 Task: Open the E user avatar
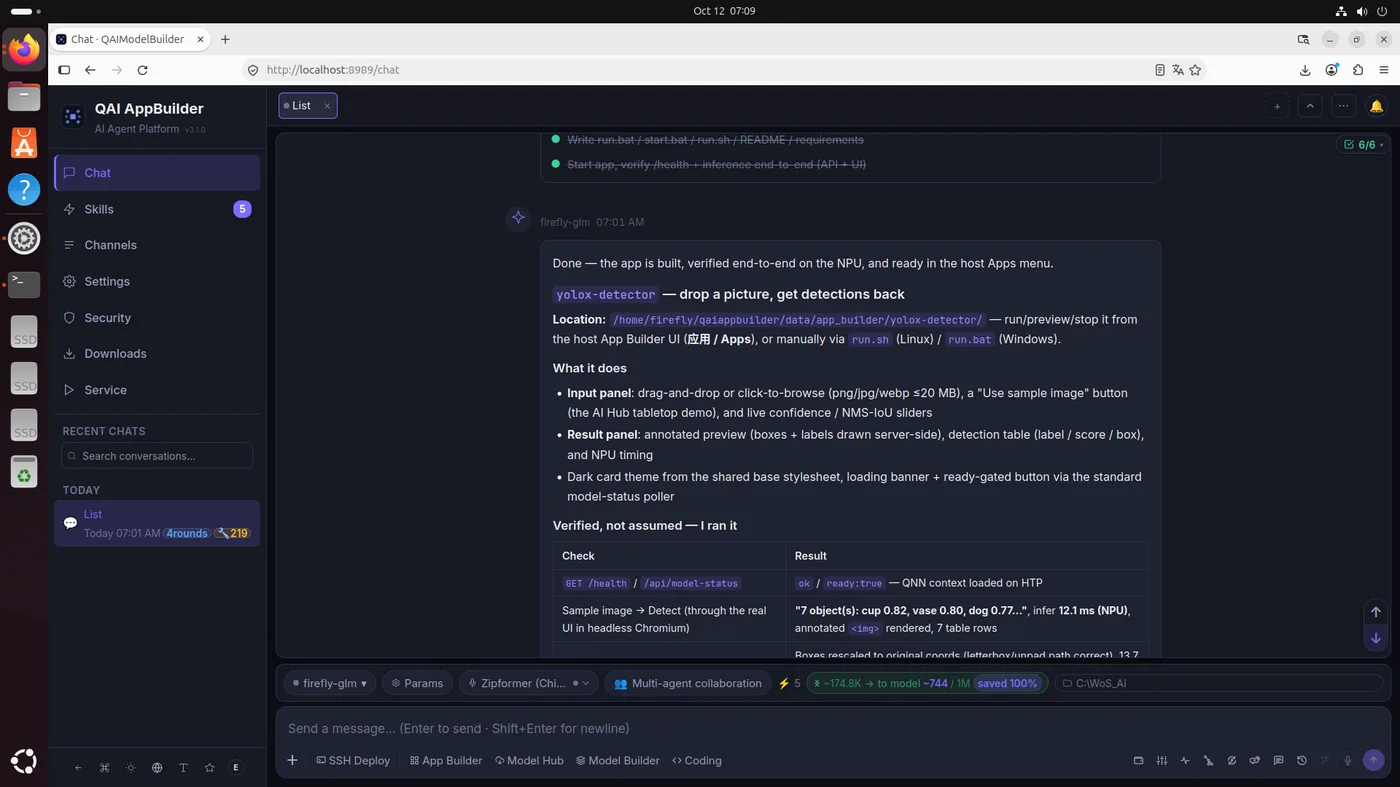pos(236,768)
